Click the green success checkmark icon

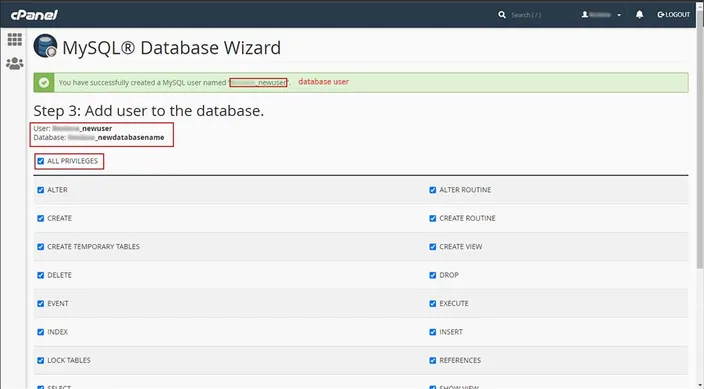click(44, 83)
